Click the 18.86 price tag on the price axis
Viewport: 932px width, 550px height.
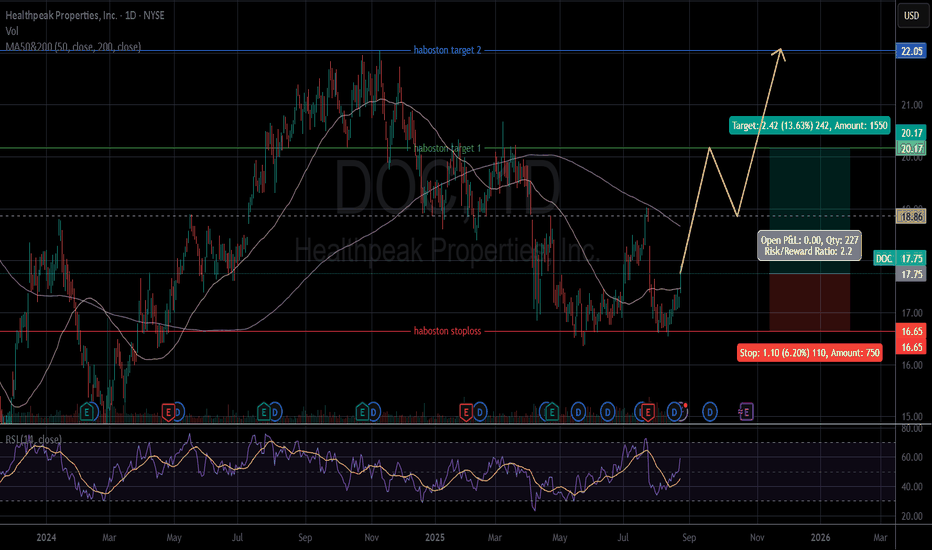tap(911, 216)
